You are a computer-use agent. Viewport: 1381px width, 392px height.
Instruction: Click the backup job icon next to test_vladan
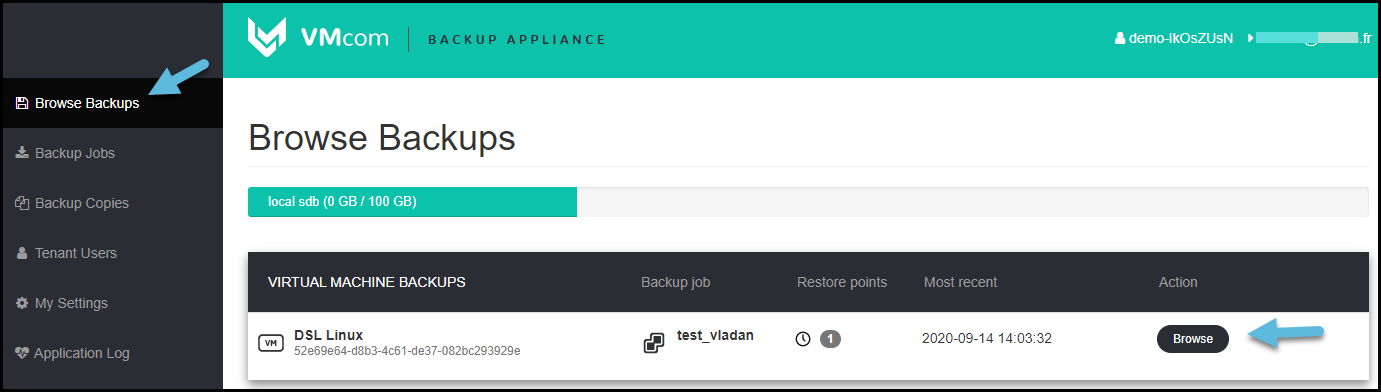coord(654,344)
